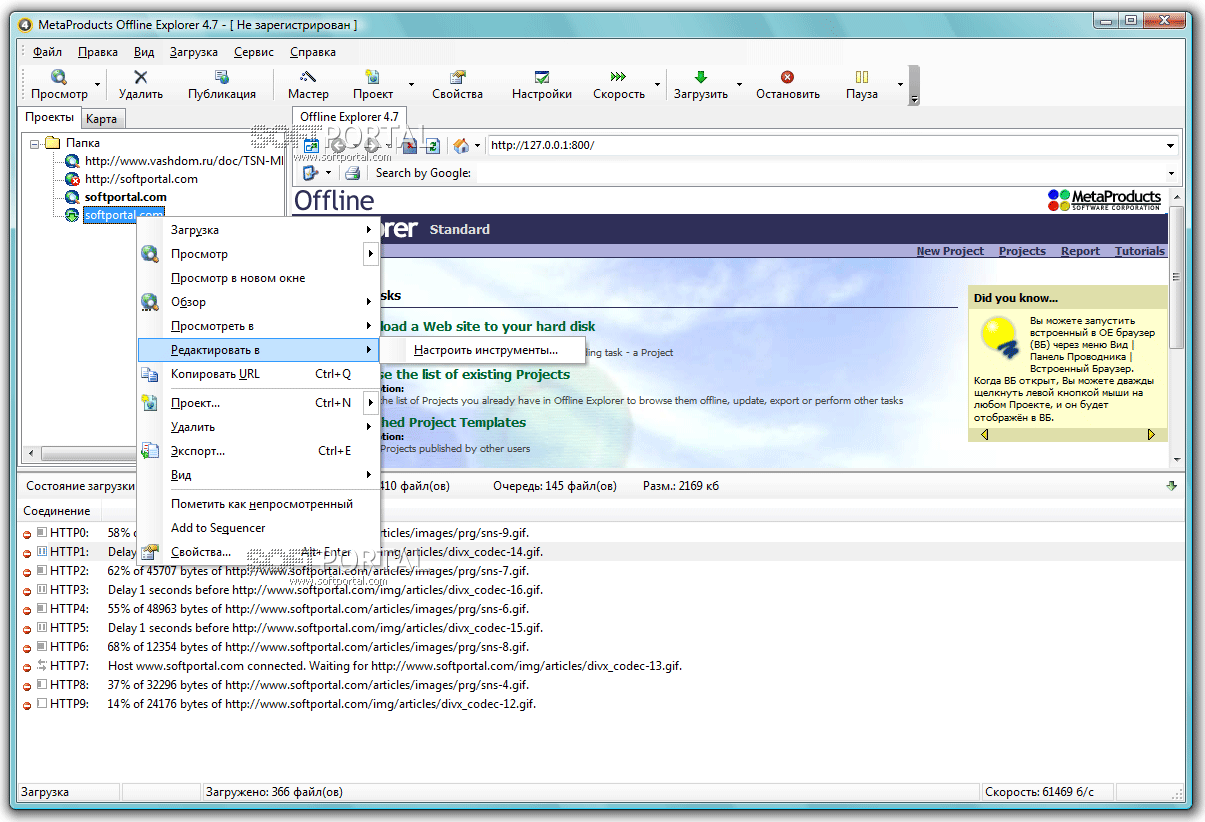Open dropdown next to page edit icon
This screenshot has height=822, width=1205.
coord(328,173)
